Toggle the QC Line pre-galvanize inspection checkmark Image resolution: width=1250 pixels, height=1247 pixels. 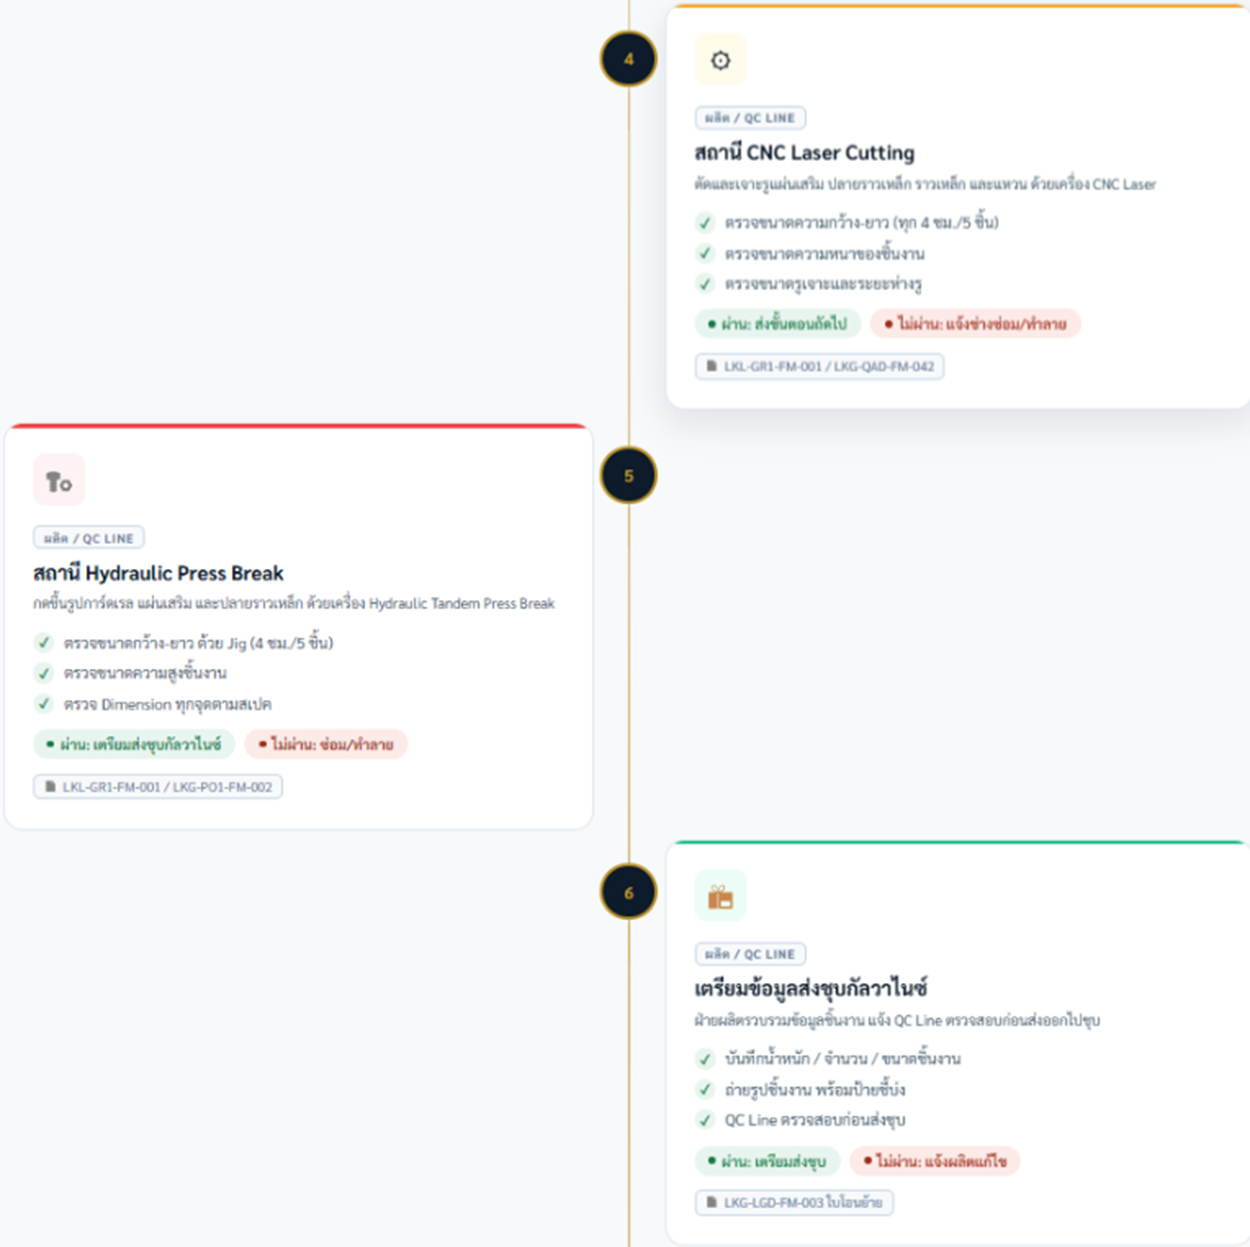point(705,1120)
